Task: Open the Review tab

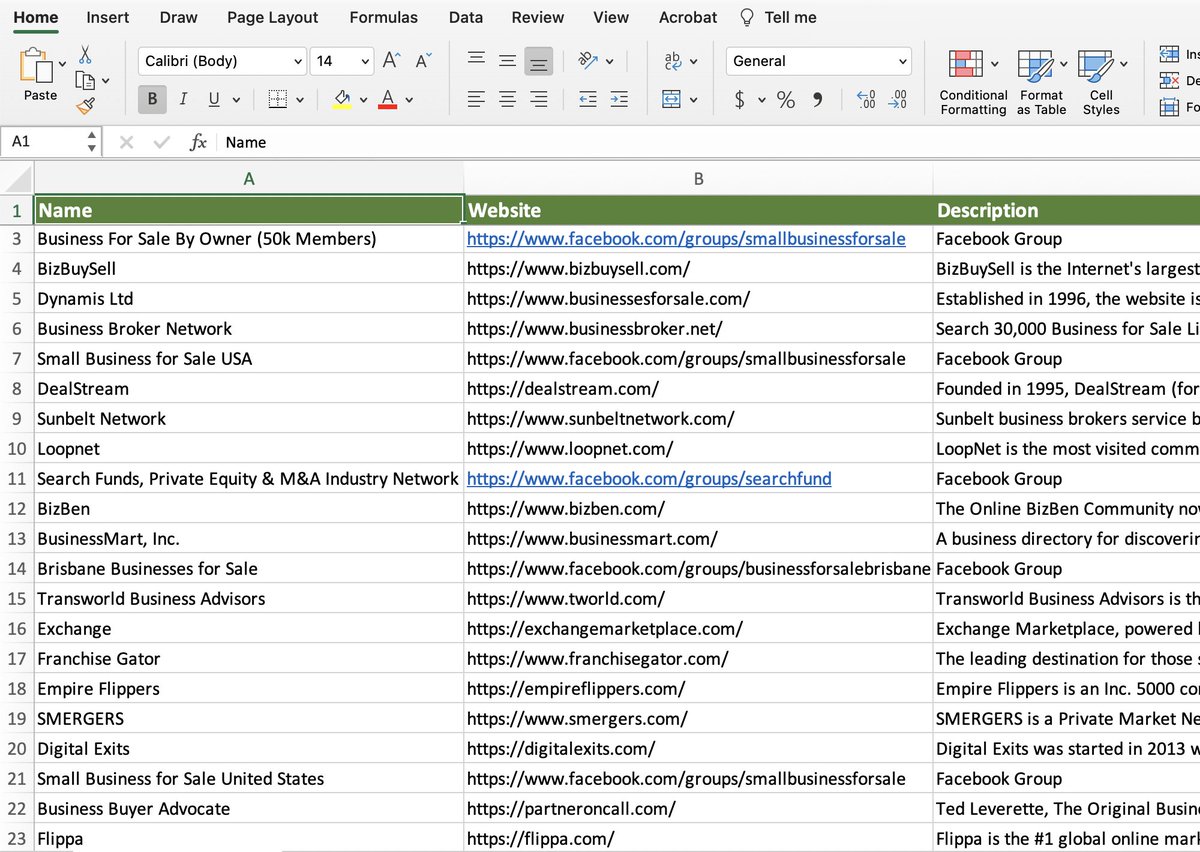Action: (537, 17)
